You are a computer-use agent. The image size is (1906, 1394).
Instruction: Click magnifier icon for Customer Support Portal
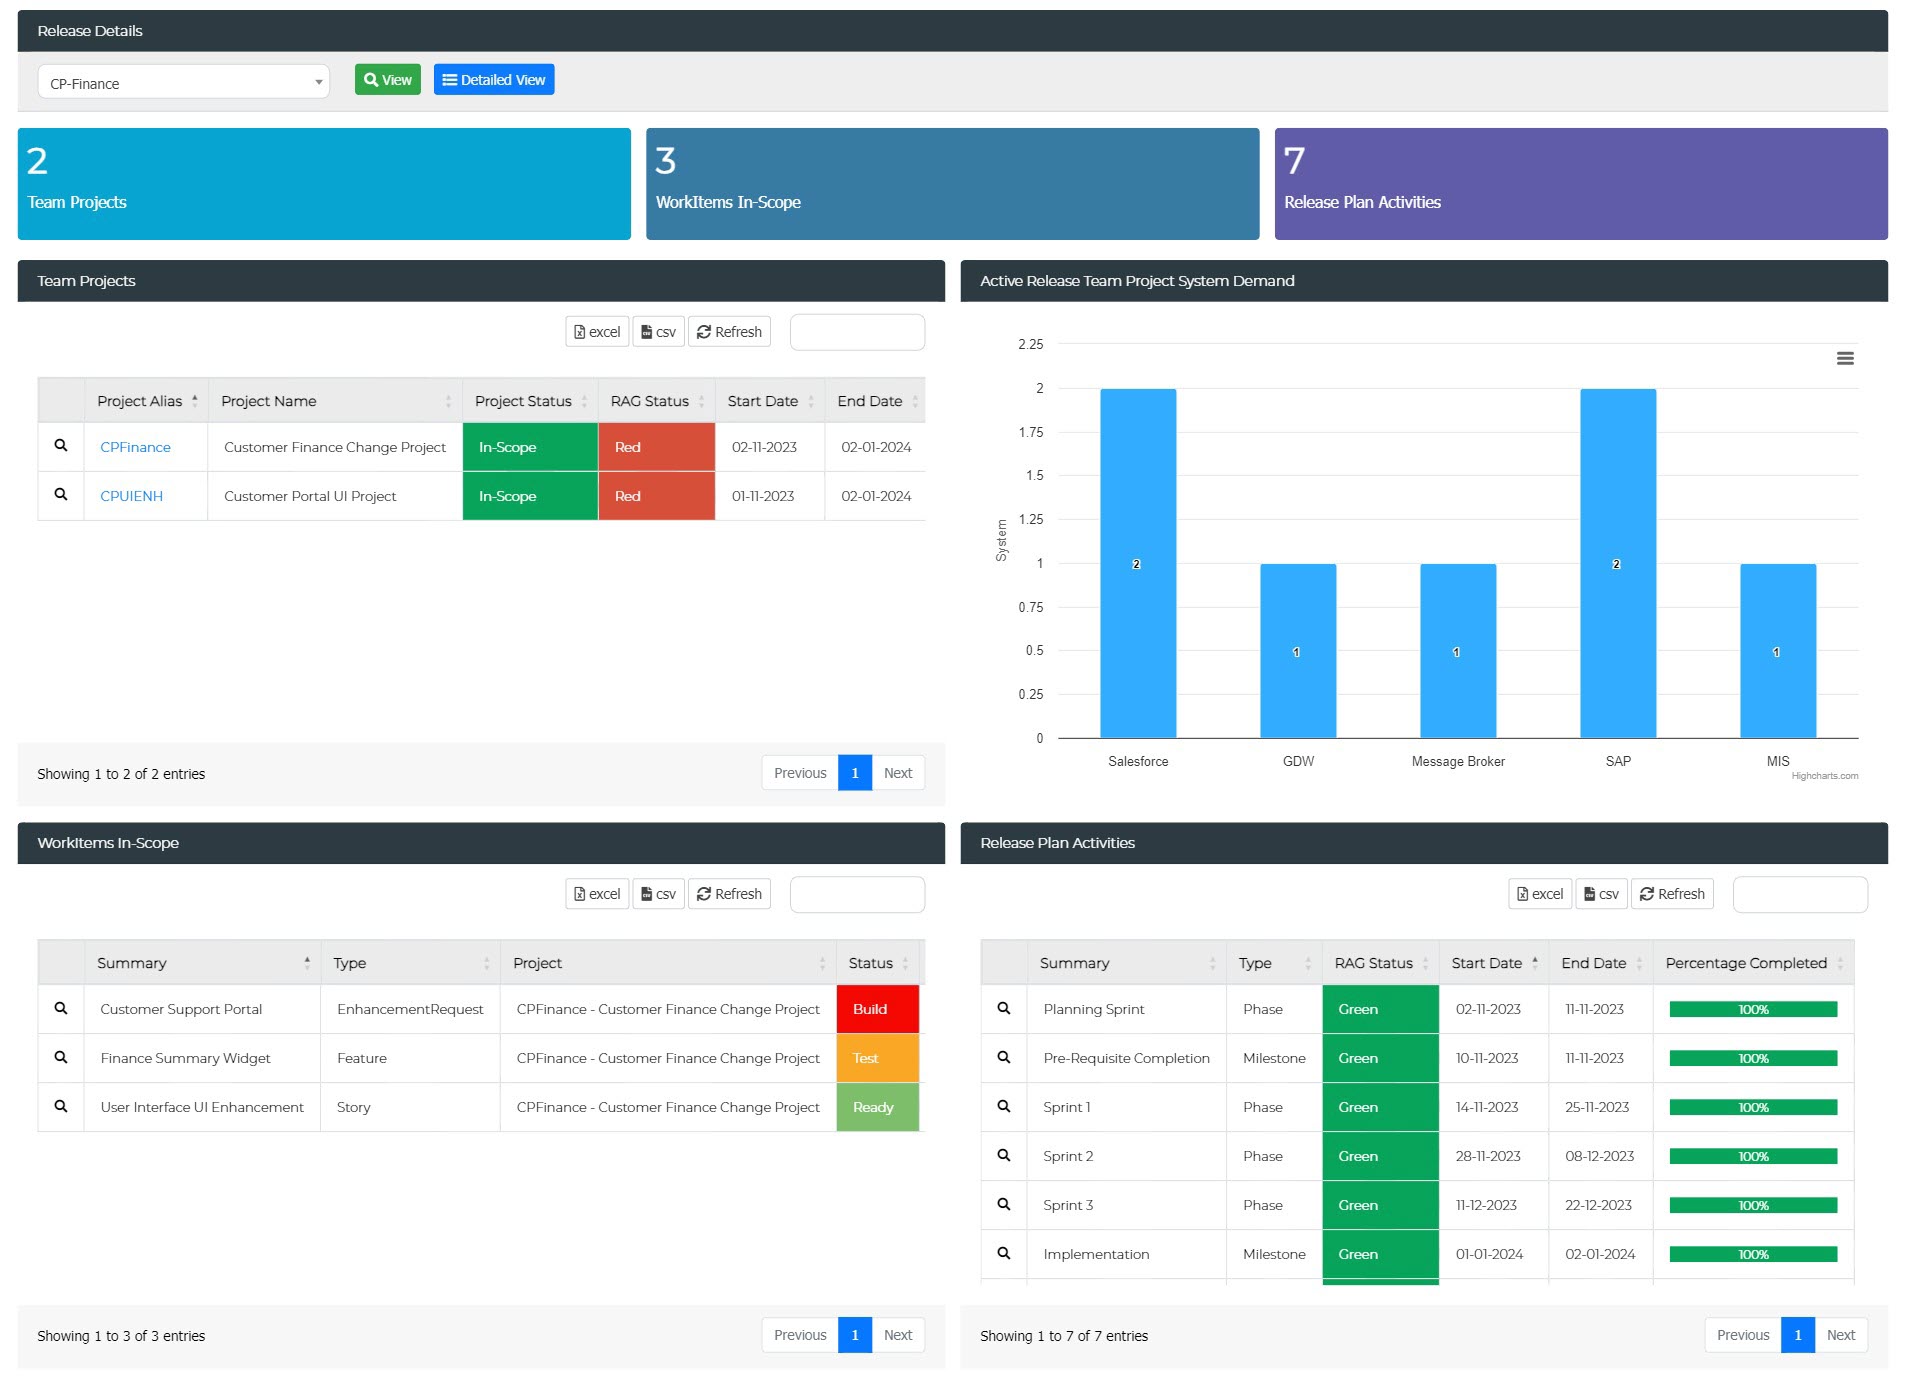click(x=61, y=1009)
